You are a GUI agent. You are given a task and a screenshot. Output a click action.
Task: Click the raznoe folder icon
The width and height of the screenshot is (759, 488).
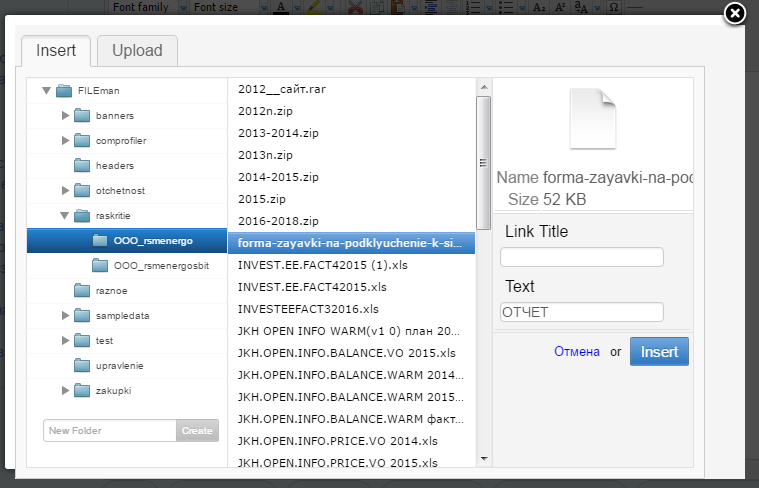(82, 290)
